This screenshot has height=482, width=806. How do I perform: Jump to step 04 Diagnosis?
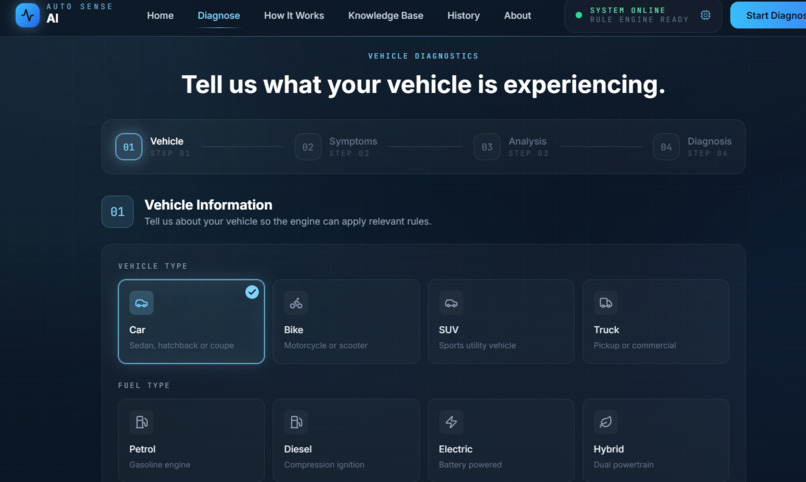point(692,146)
